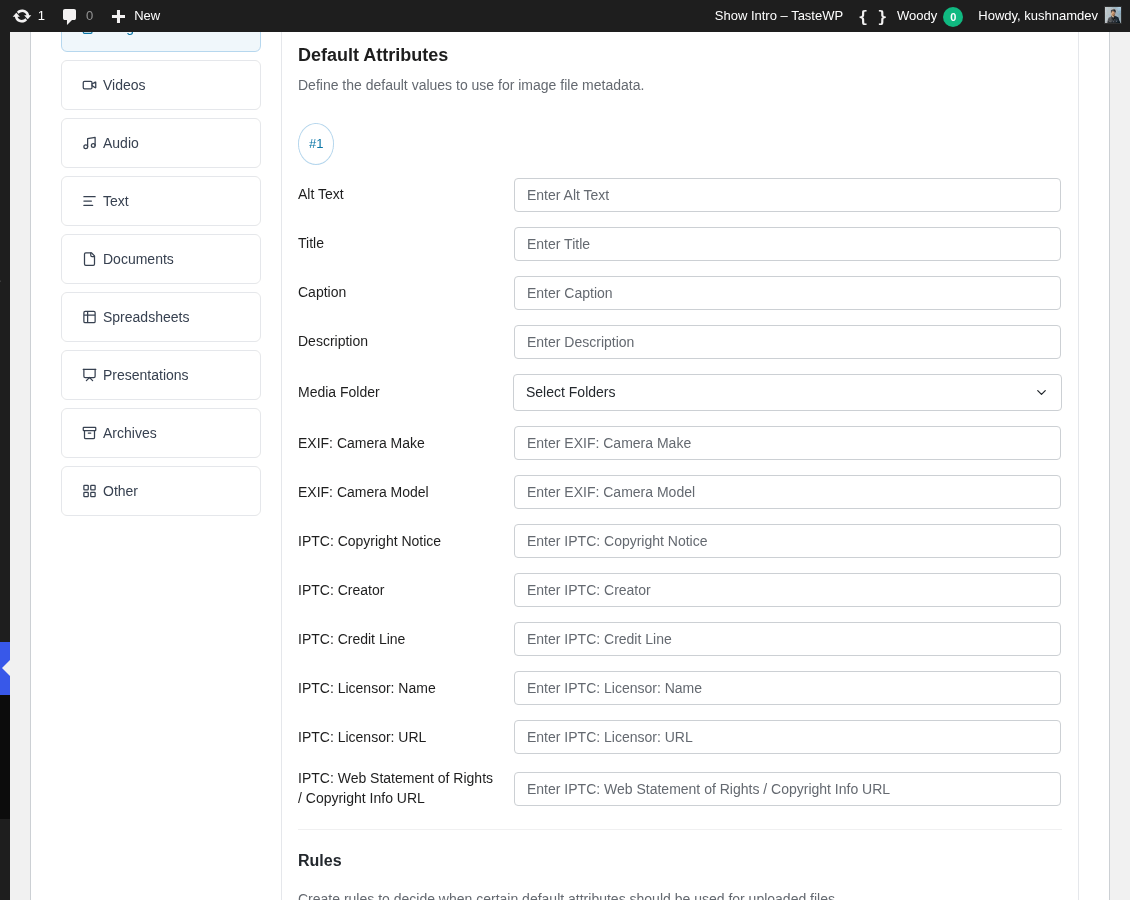Image resolution: width=1130 pixels, height=900 pixels.
Task: Select the Presentations media type in the sidebar
Action: pos(161,375)
